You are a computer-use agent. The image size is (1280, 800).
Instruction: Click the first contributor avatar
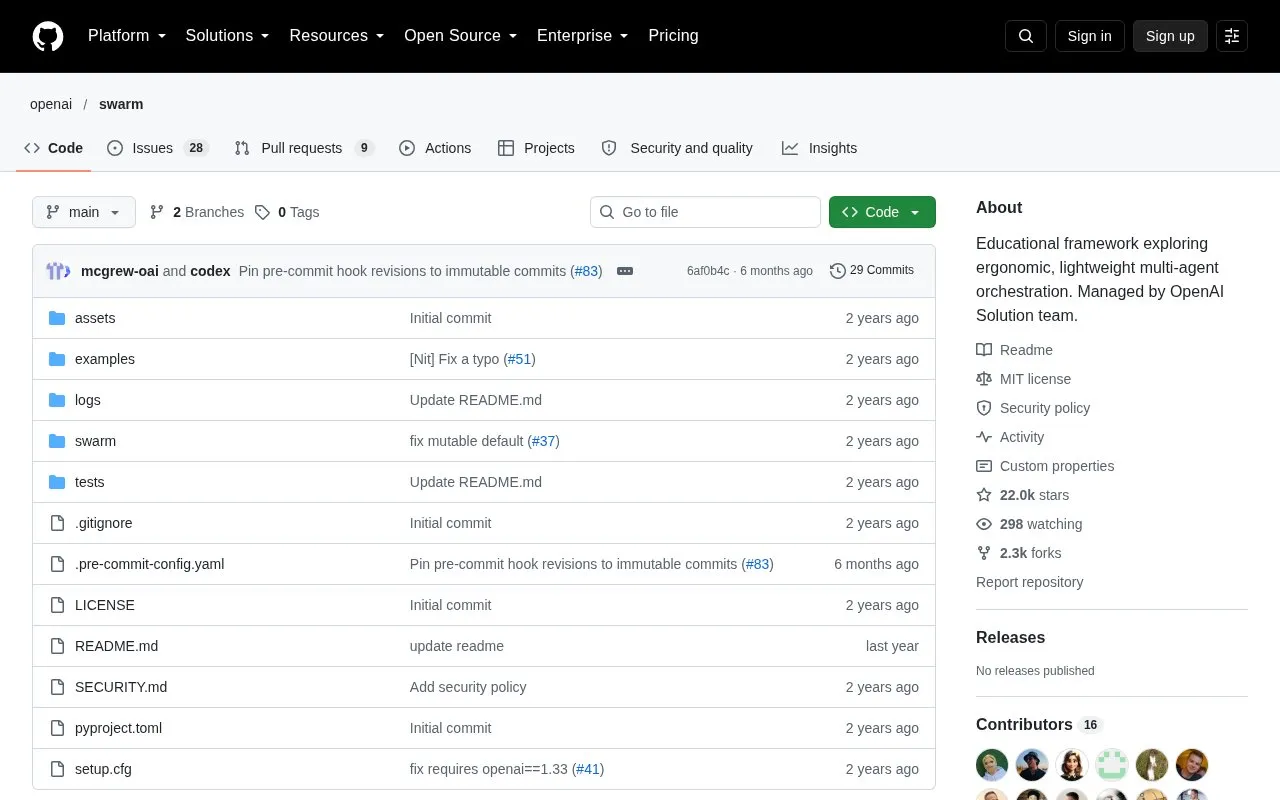pos(992,765)
